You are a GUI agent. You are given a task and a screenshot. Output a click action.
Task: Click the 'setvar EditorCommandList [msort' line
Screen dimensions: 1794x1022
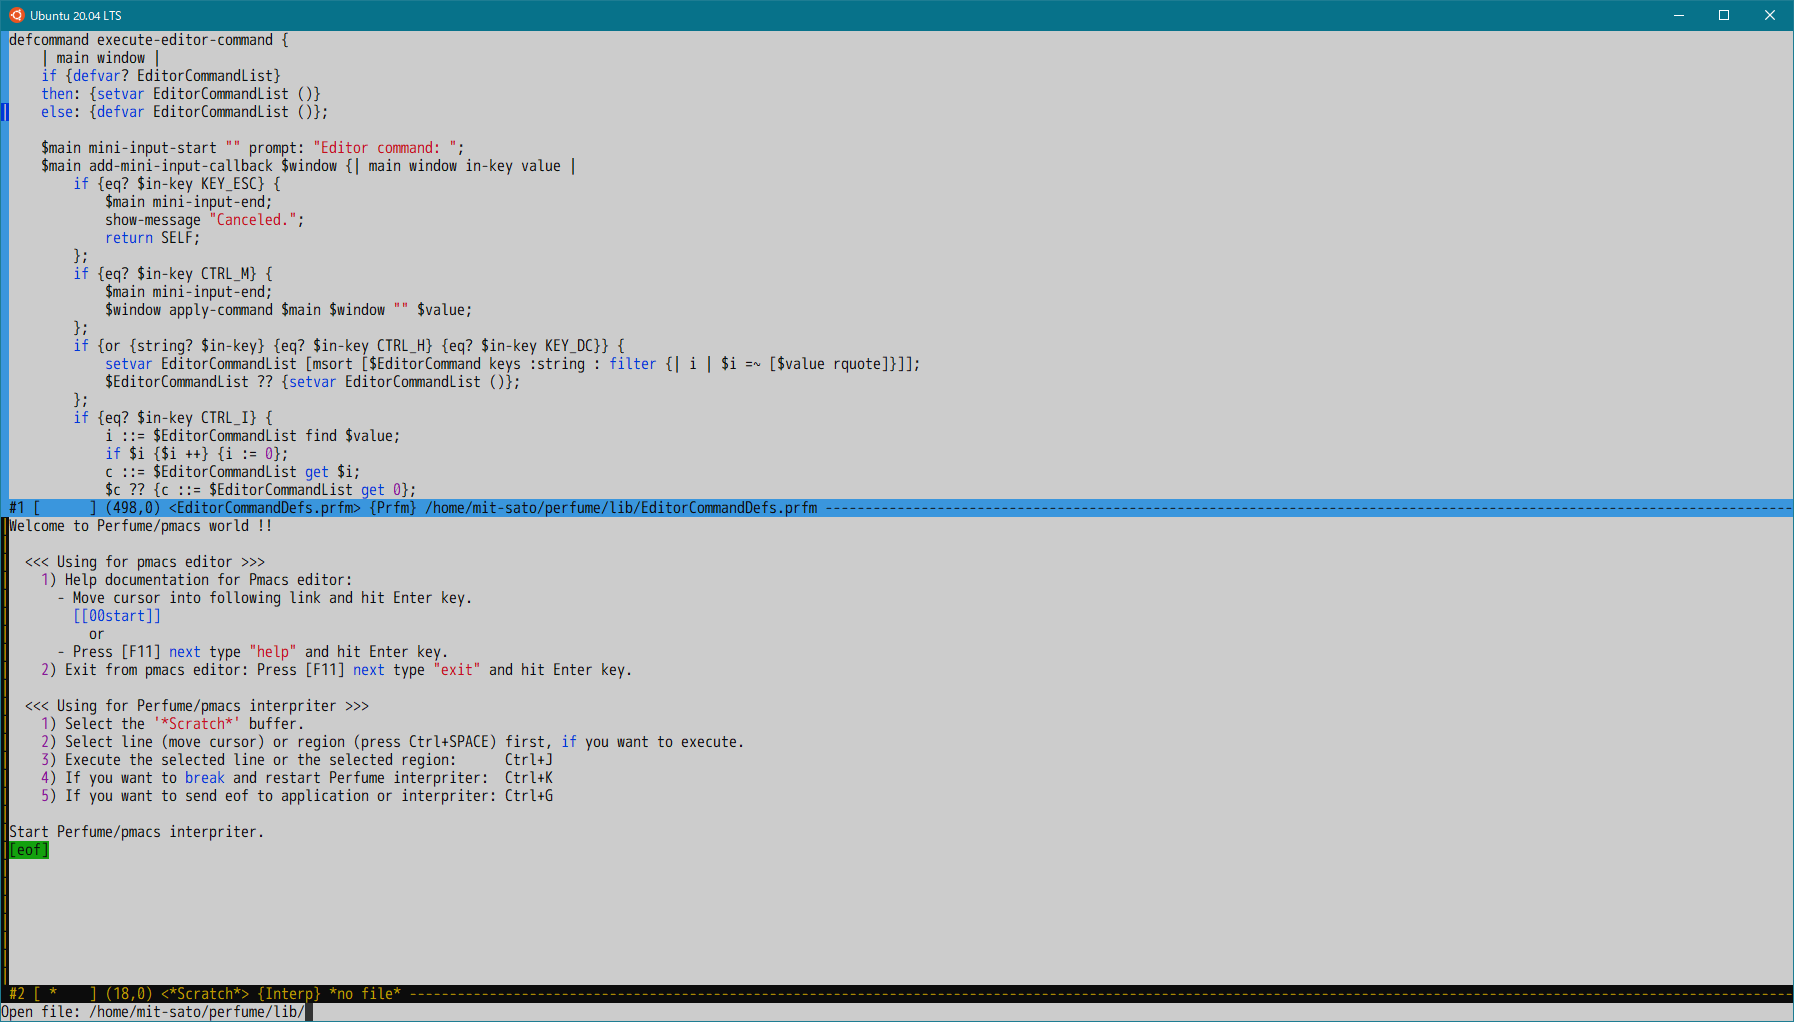[513, 364]
